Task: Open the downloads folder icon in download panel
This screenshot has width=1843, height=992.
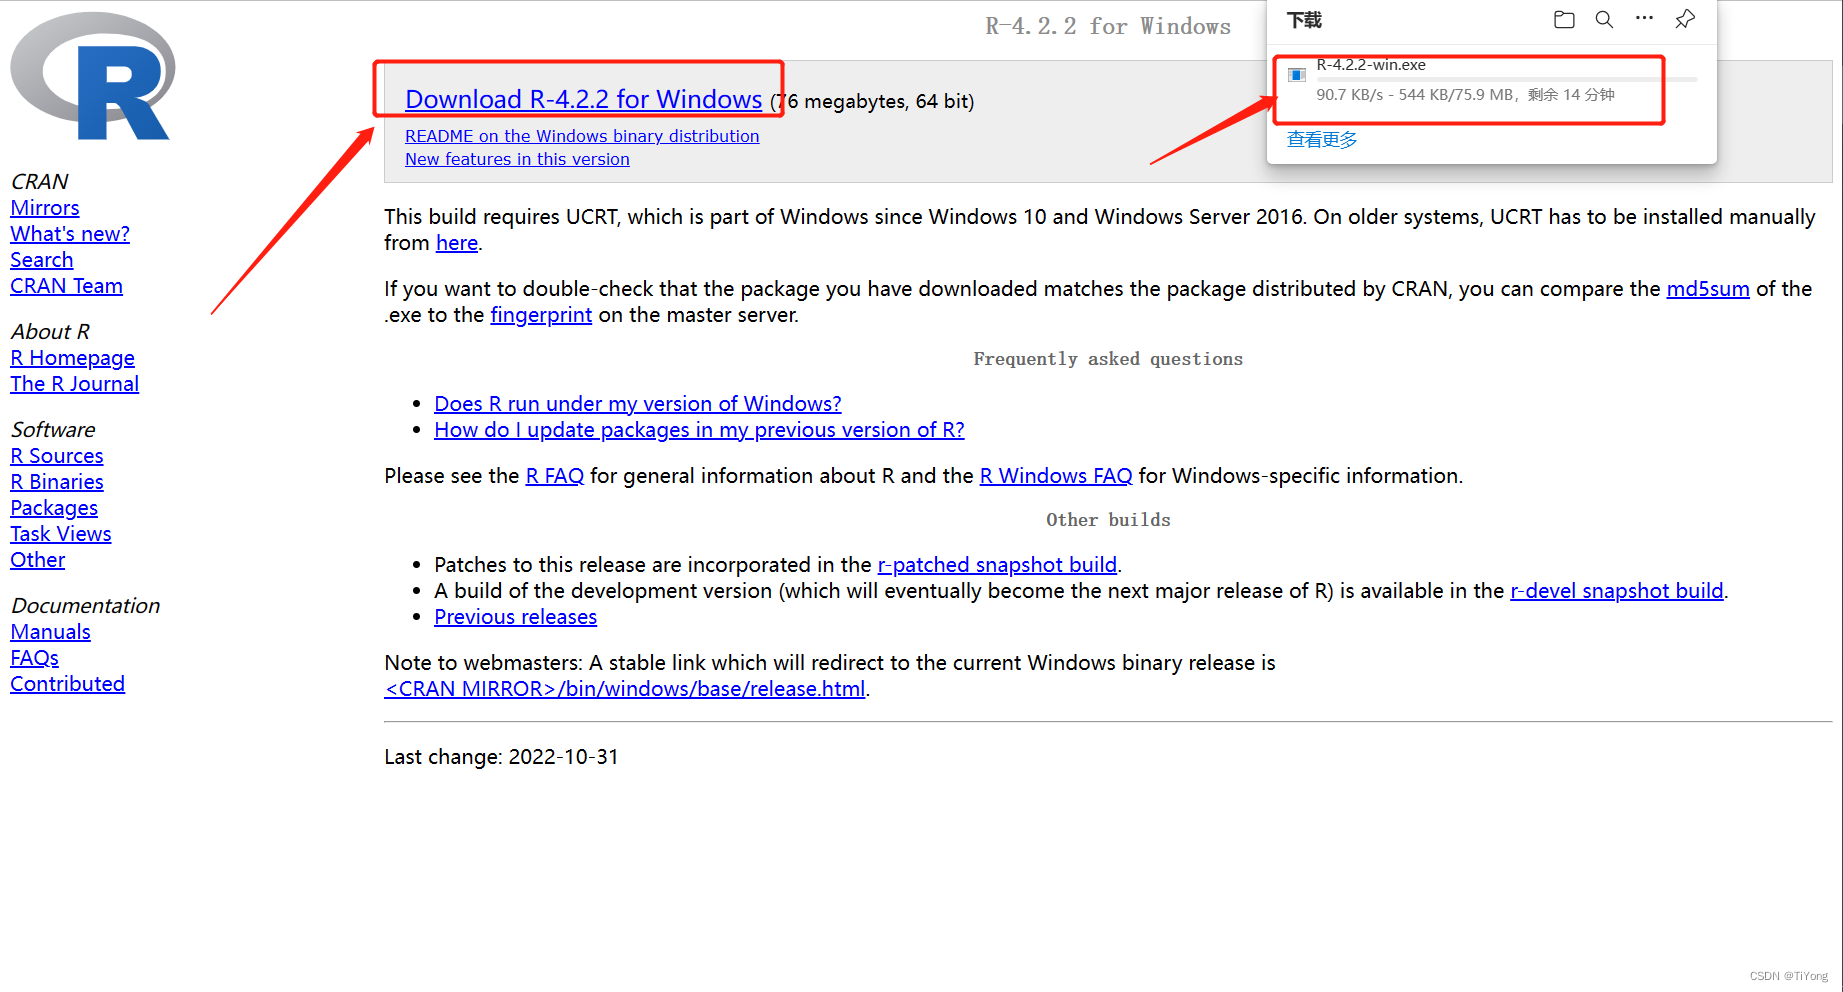Action: 1563,19
